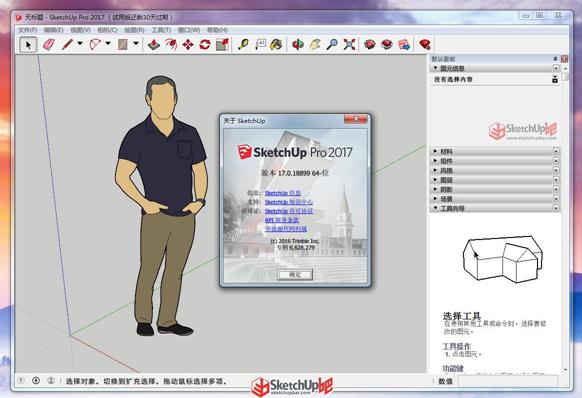Open the open source attribution link
Viewport: 582px width, 398px height.
point(286,229)
